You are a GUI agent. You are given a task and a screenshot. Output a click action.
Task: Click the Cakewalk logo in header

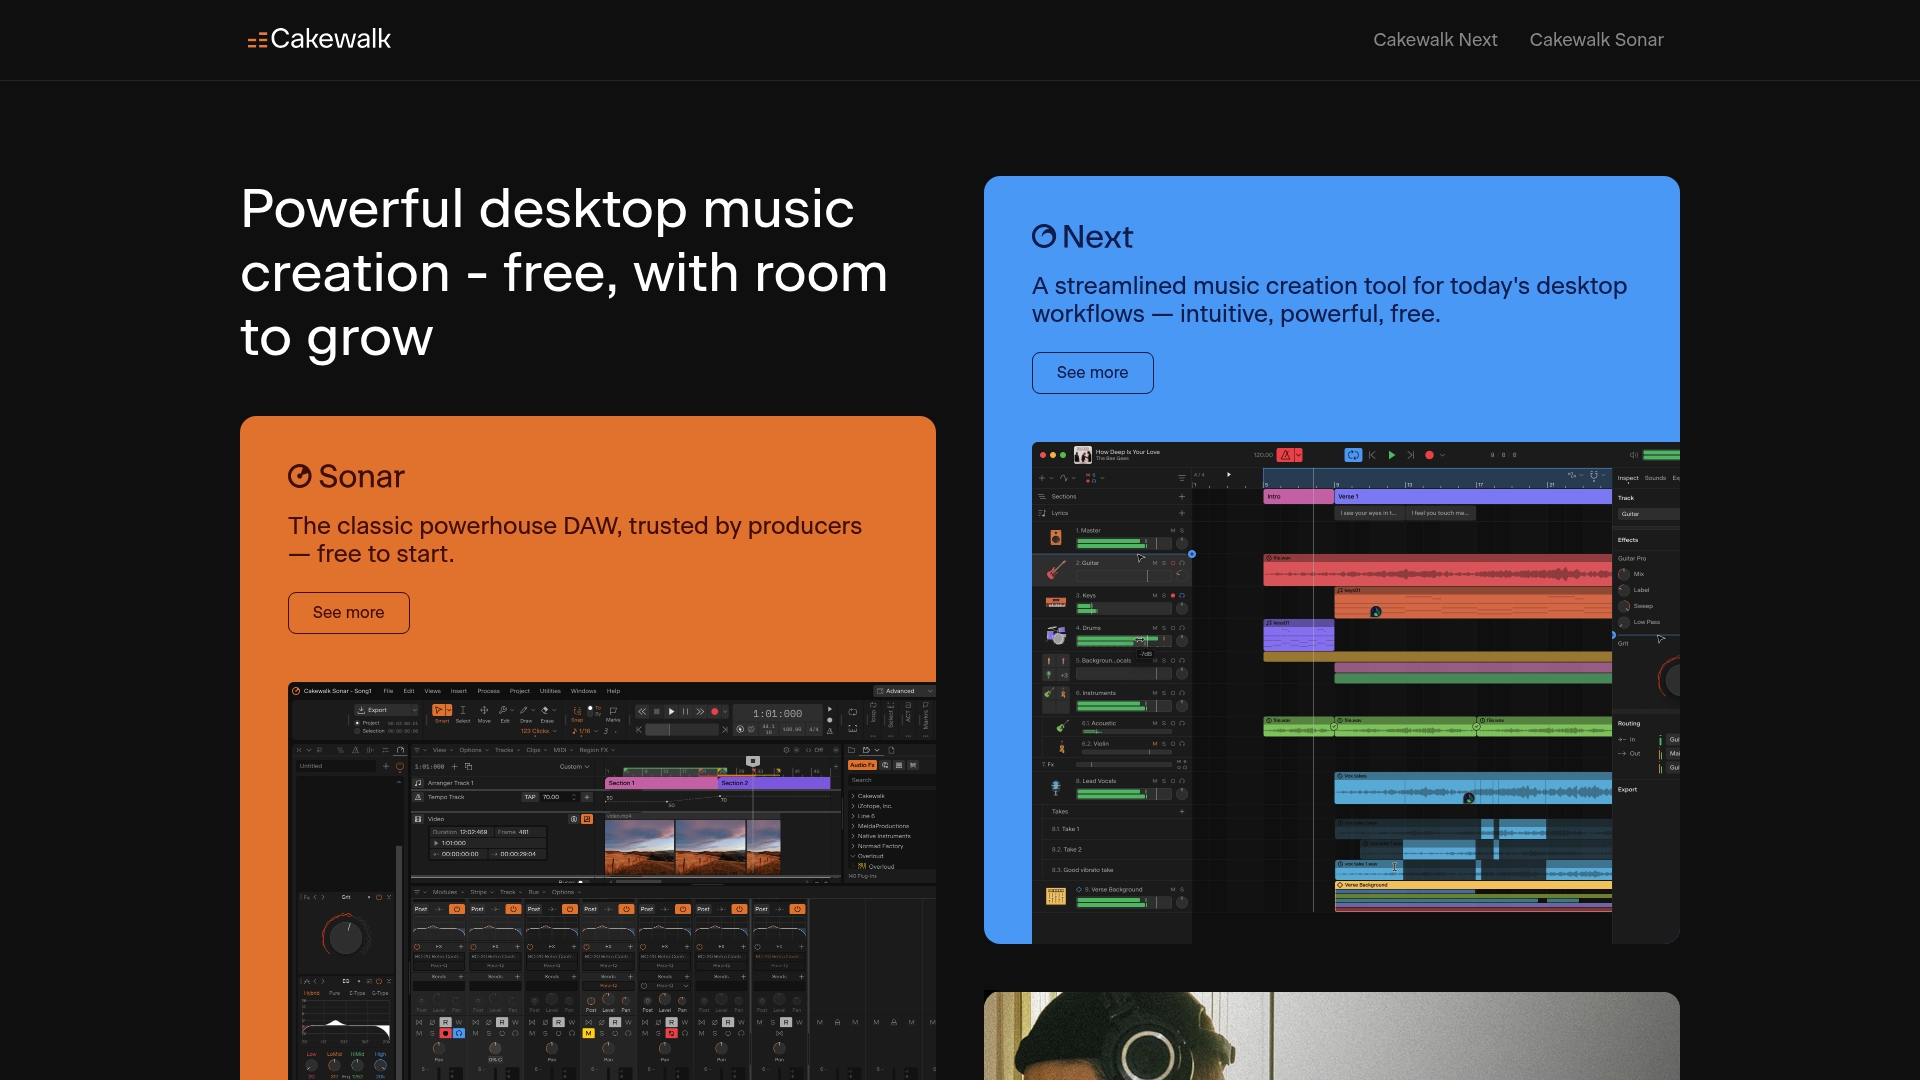[319, 39]
